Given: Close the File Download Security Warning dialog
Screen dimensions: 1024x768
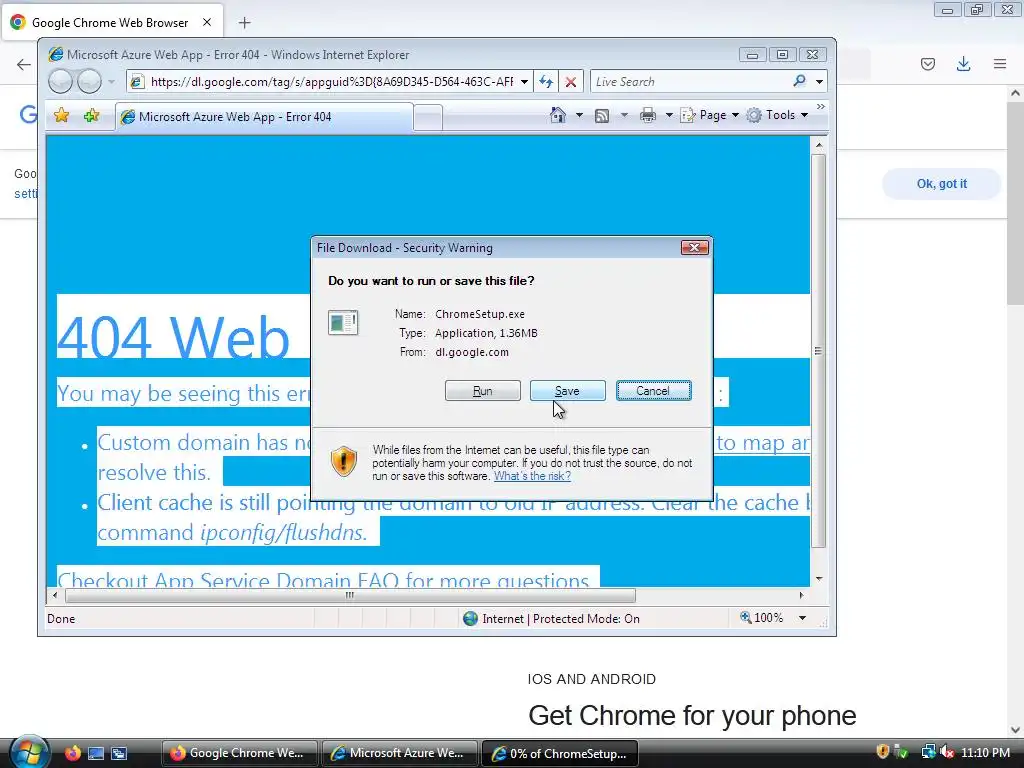Looking at the screenshot, I should click(694, 248).
